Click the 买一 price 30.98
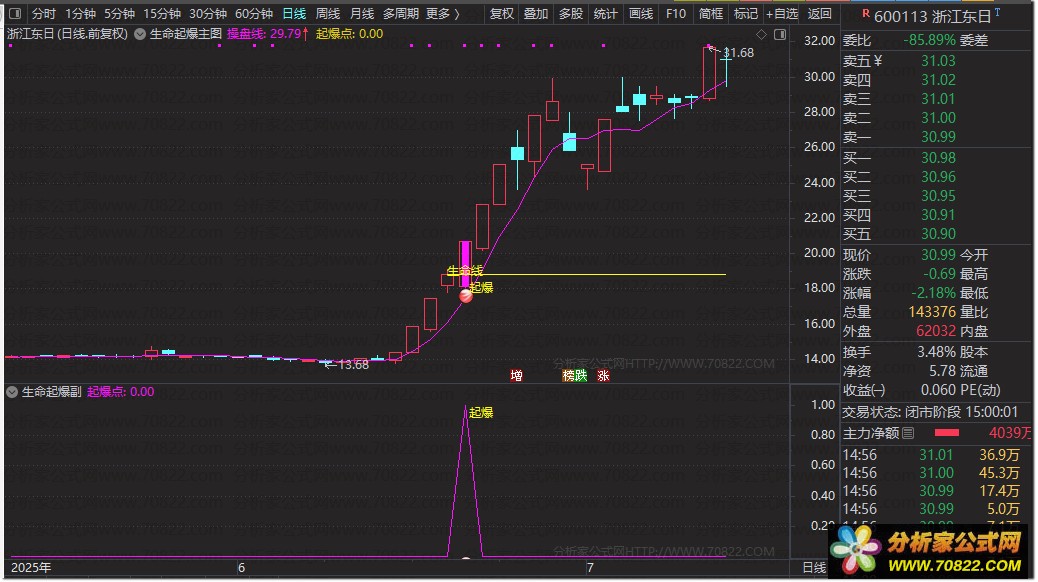This screenshot has width=1038, height=582. coord(938,158)
